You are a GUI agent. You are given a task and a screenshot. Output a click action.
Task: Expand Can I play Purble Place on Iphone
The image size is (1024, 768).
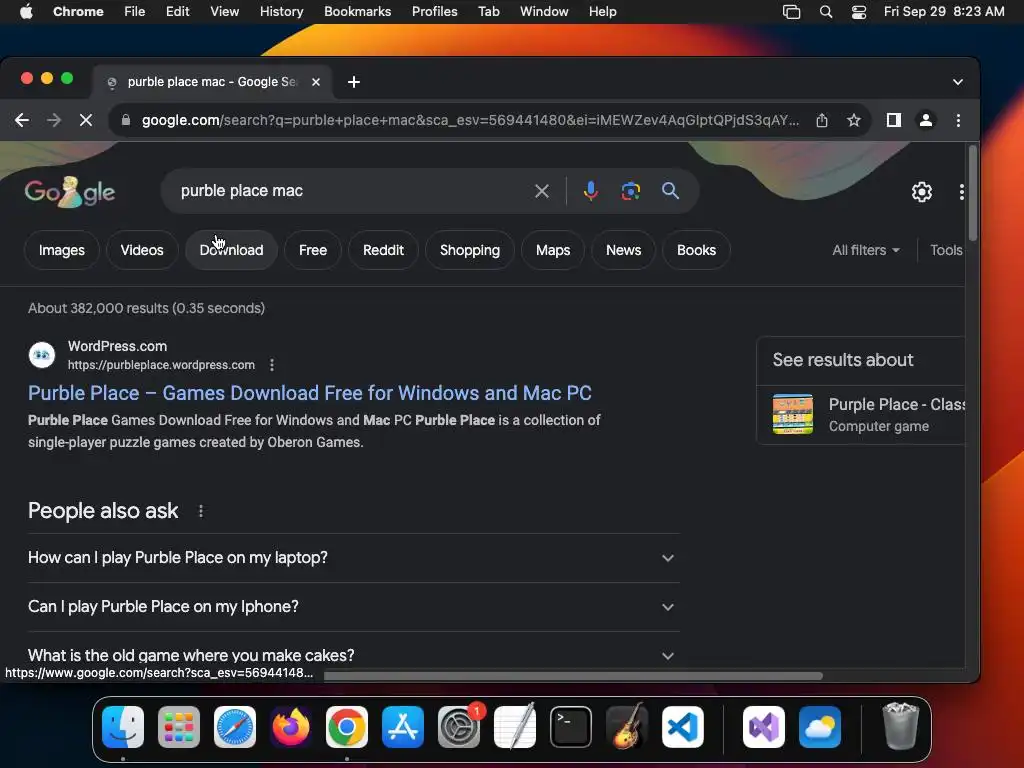pos(353,607)
